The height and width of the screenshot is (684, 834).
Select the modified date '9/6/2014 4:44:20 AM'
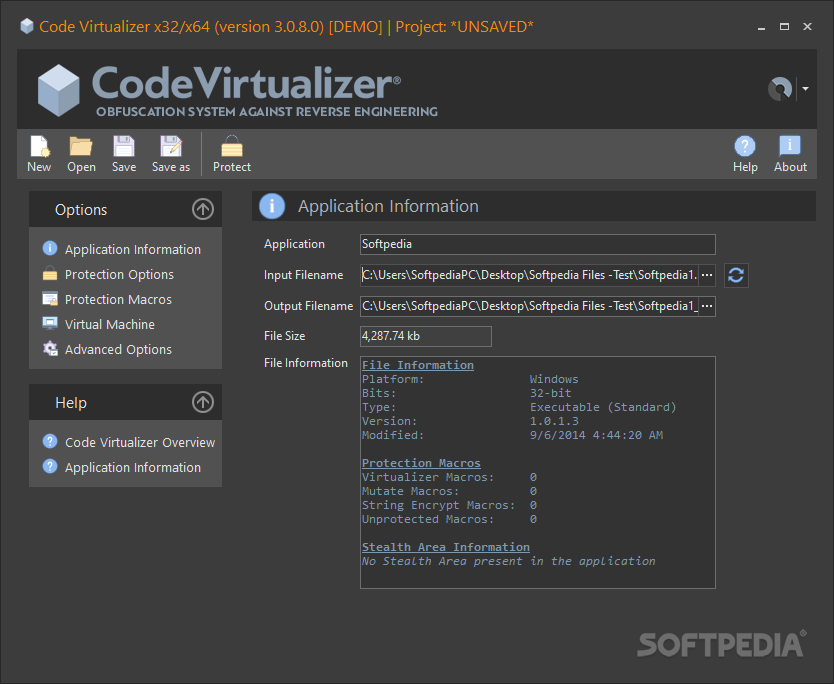[x=596, y=435]
